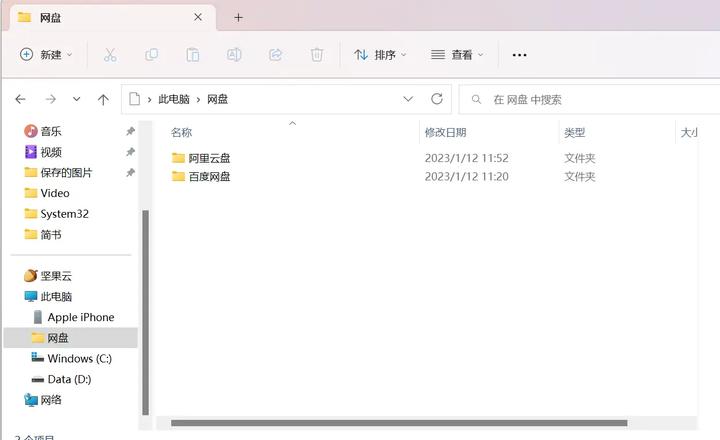The height and width of the screenshot is (440, 720).
Task: Click chevron between 此电脑 and 网盘
Action: tap(198, 100)
